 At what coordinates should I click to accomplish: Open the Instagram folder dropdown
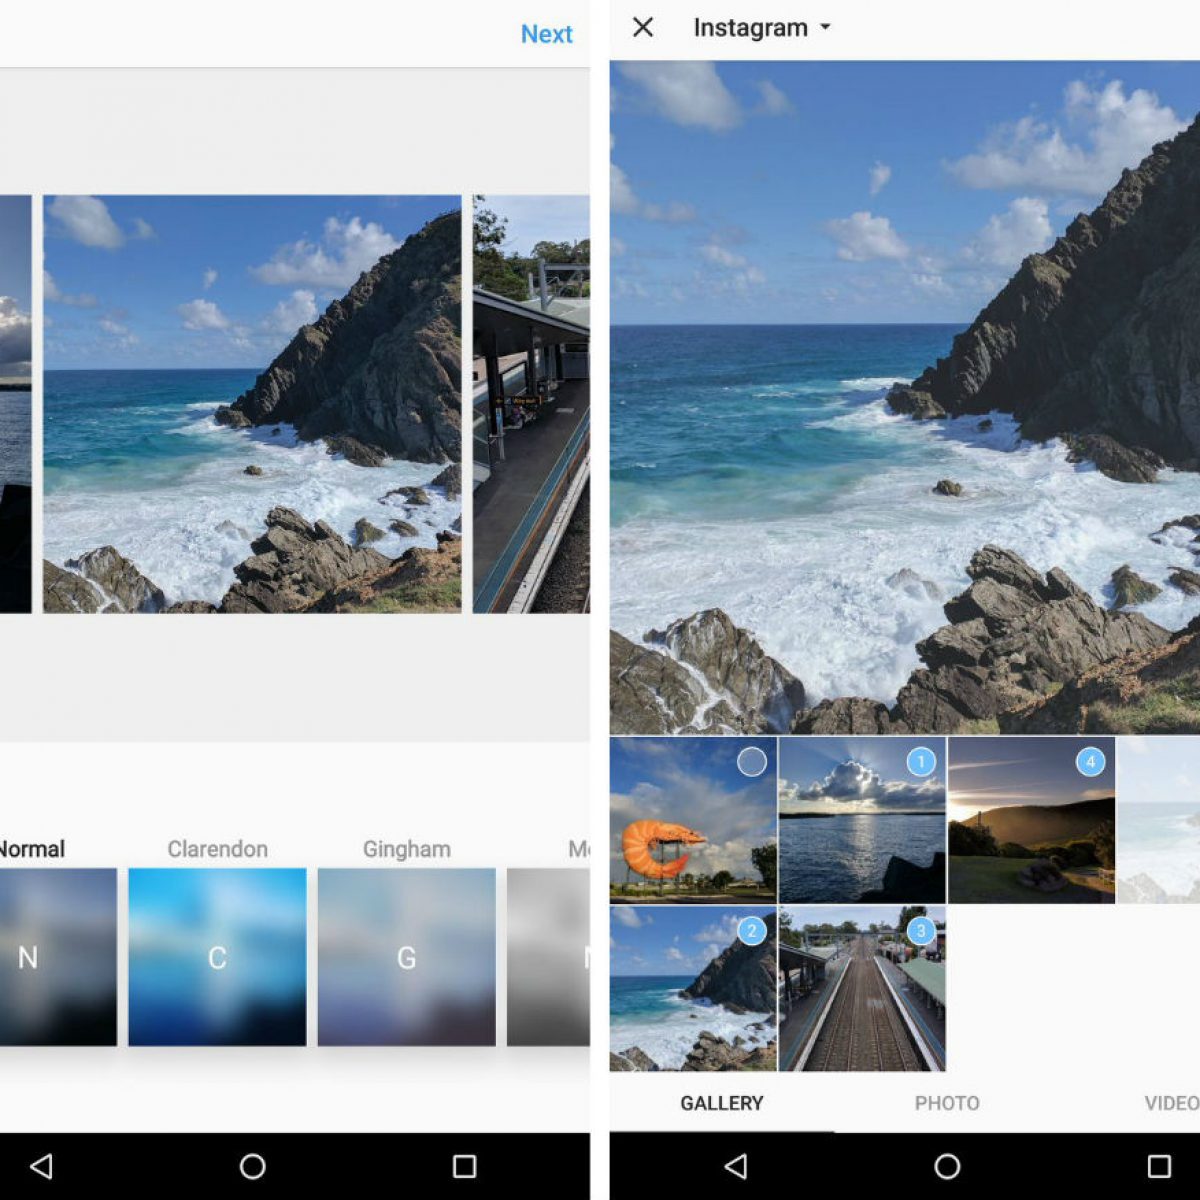762,28
